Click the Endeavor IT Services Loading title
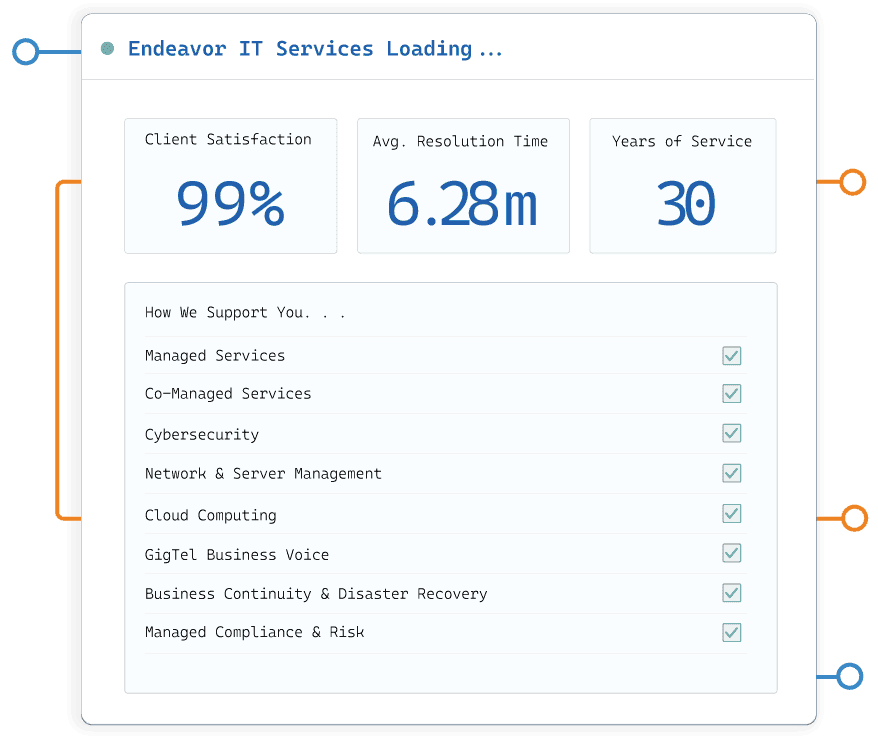The height and width of the screenshot is (746, 878). (x=315, y=49)
